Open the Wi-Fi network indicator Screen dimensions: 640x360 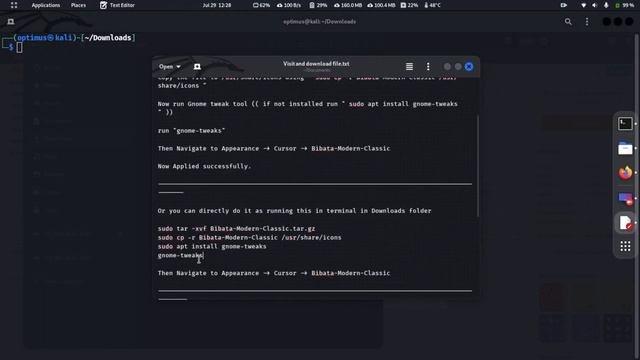click(583, 5)
